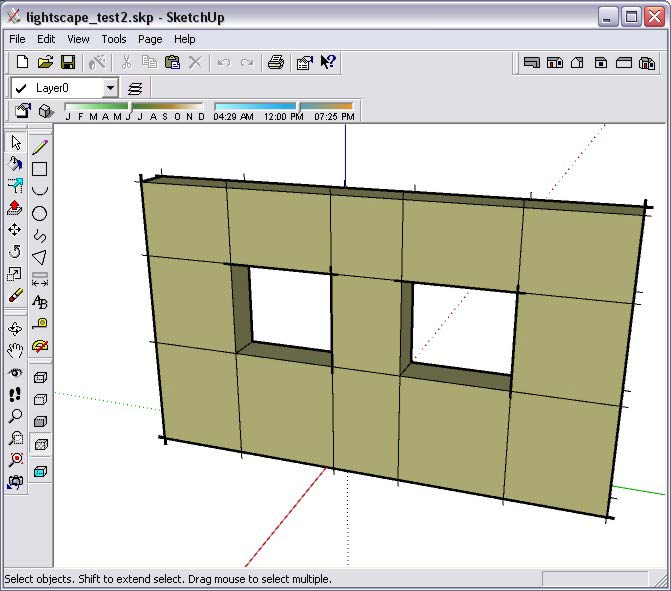The width and height of the screenshot is (671, 591).
Task: Choose the Move tool with four arrows
Action: click(15, 230)
